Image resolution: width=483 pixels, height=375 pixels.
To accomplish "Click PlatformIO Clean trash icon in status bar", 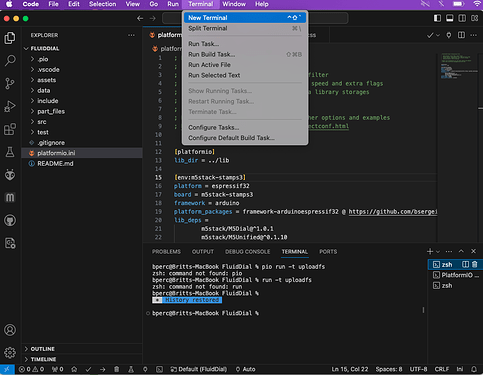I will (x=116, y=369).
